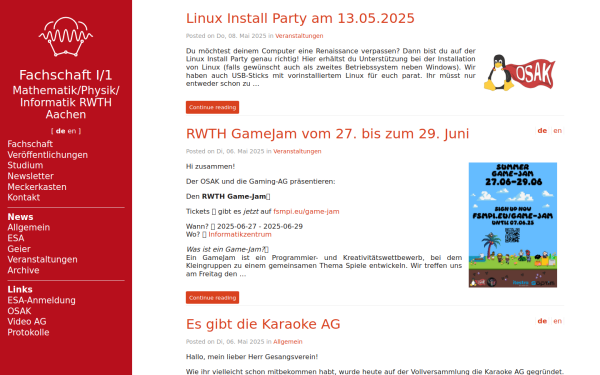The height and width of the screenshot is (375, 600).
Task: Click 'Hallo, mein lieber Herr Gesangsverein!' text
Action: (x=252, y=357)
